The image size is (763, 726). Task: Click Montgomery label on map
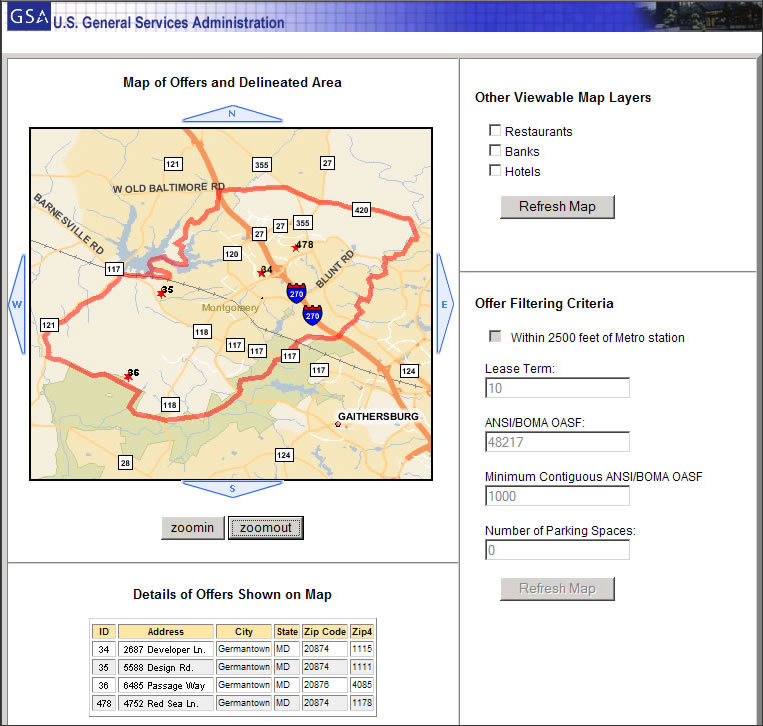click(x=230, y=308)
